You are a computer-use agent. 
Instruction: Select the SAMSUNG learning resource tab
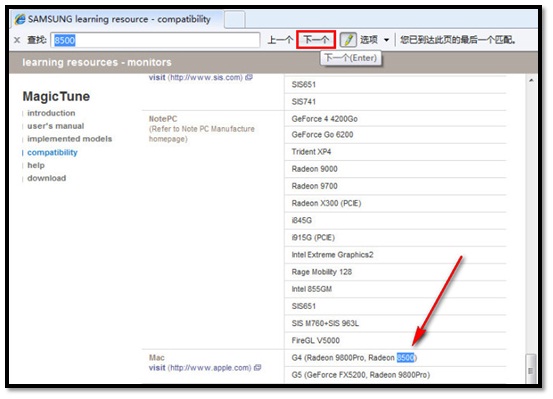118,19
